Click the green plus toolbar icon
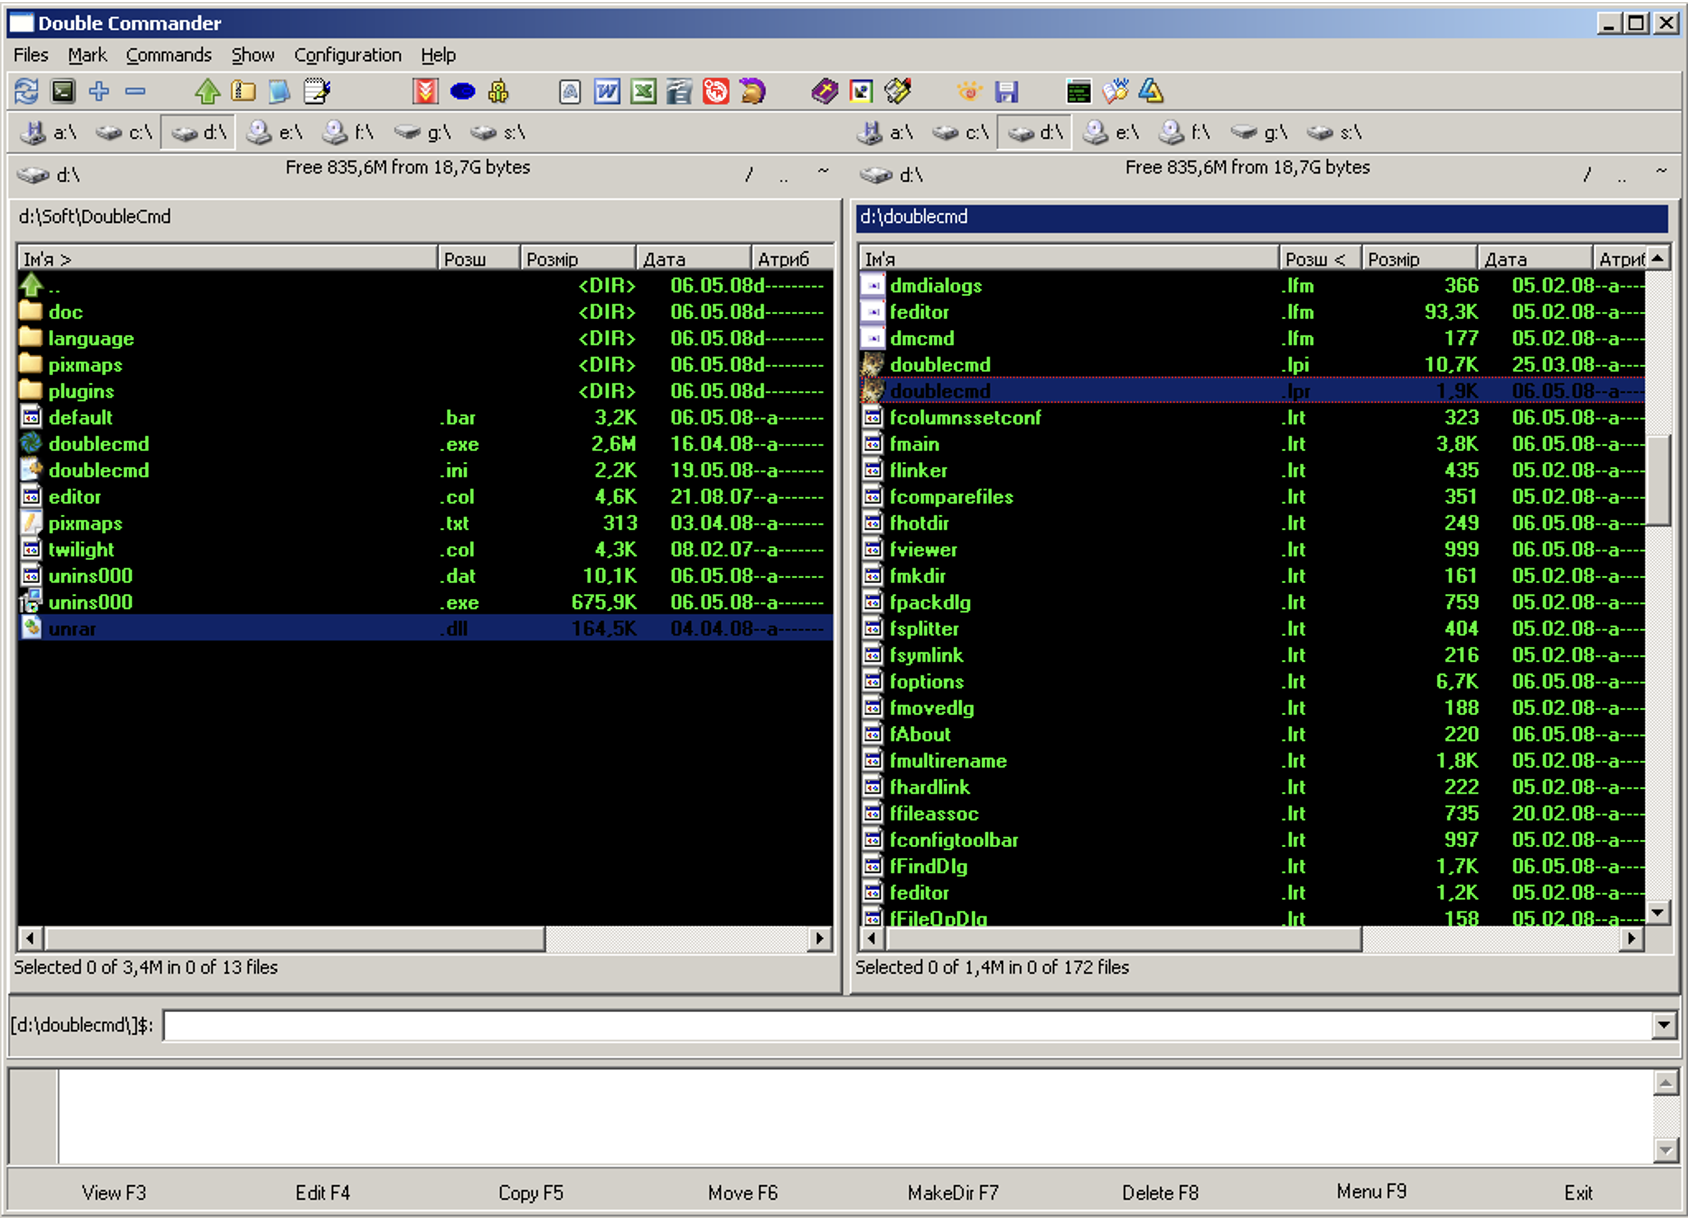This screenshot has width=1692, height=1222. click(98, 91)
